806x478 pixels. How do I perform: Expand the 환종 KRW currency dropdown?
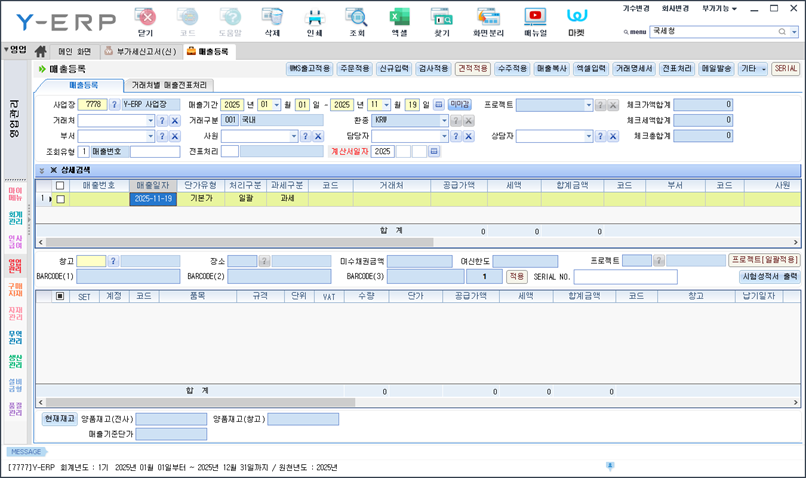pyautogui.click(x=441, y=120)
